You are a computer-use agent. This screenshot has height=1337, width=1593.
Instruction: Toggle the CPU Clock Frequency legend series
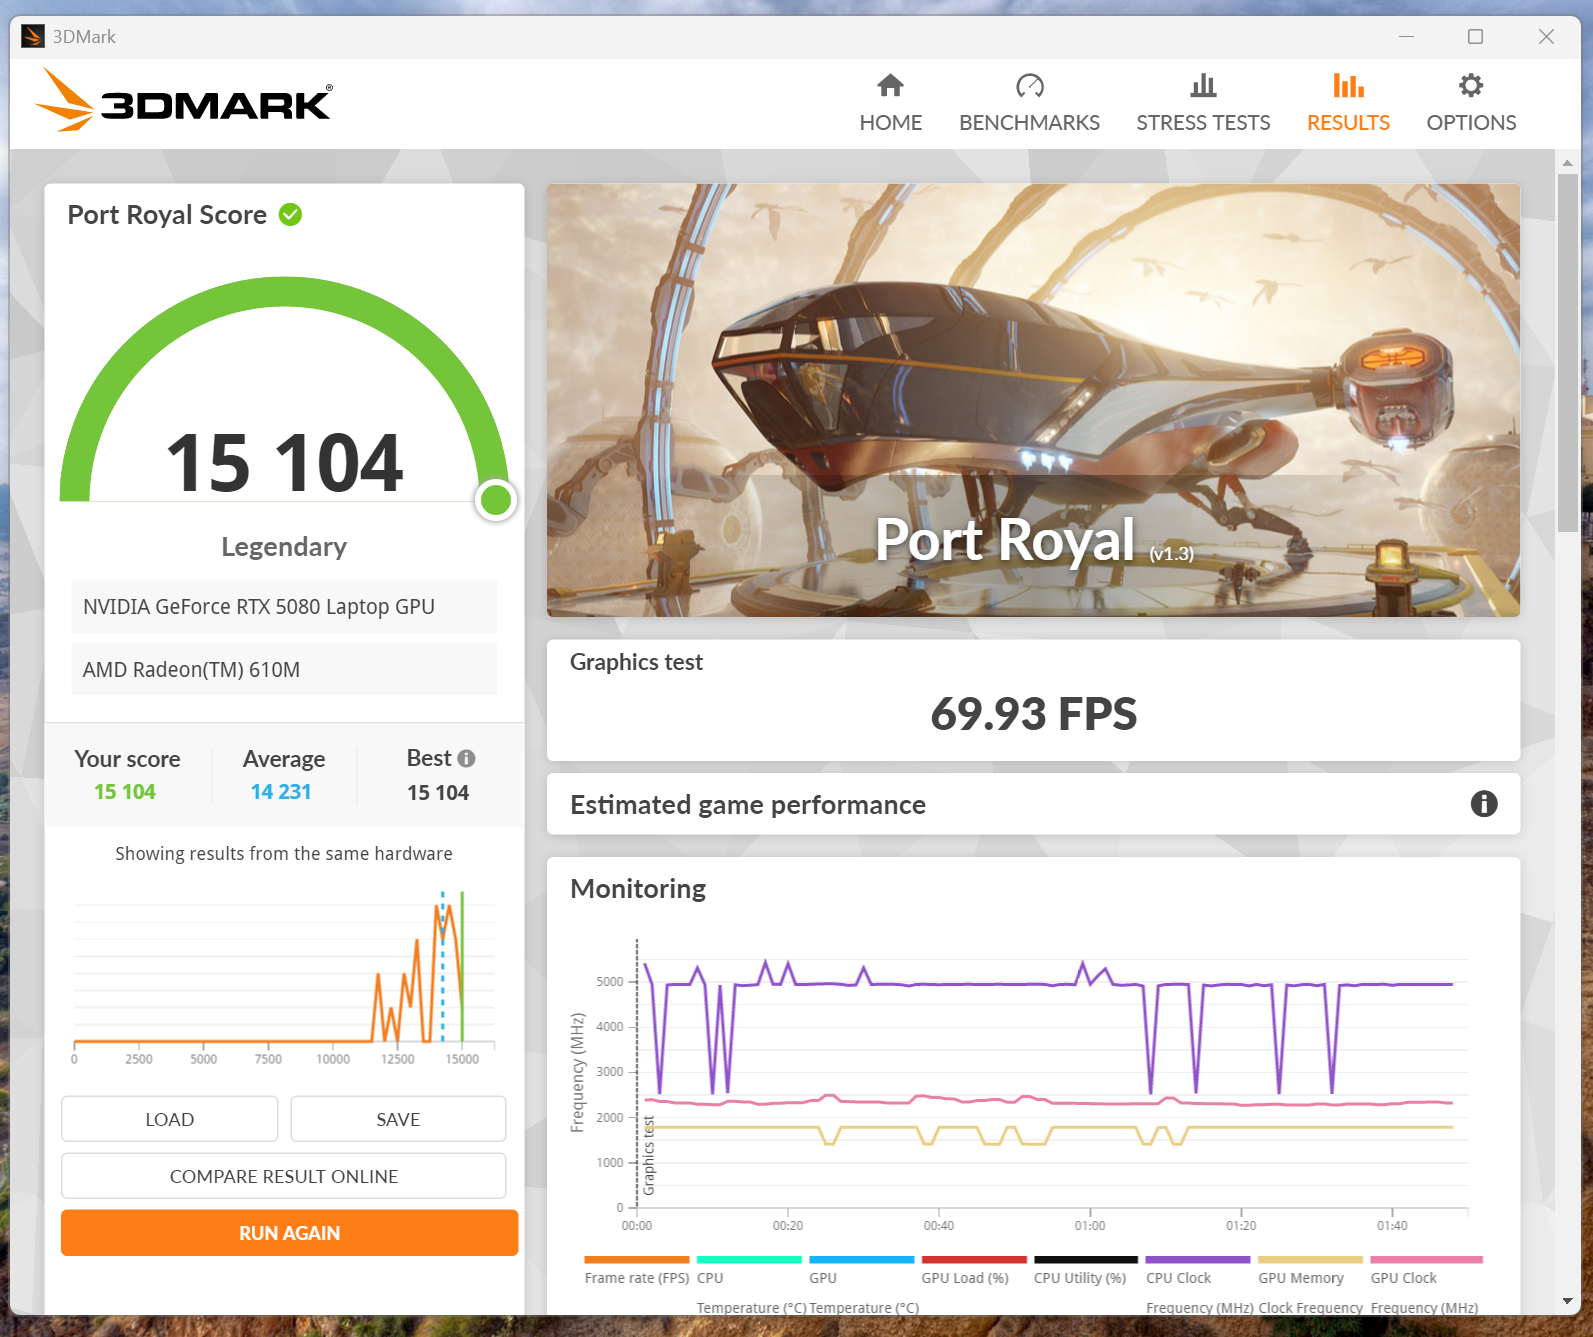pos(1178,1278)
